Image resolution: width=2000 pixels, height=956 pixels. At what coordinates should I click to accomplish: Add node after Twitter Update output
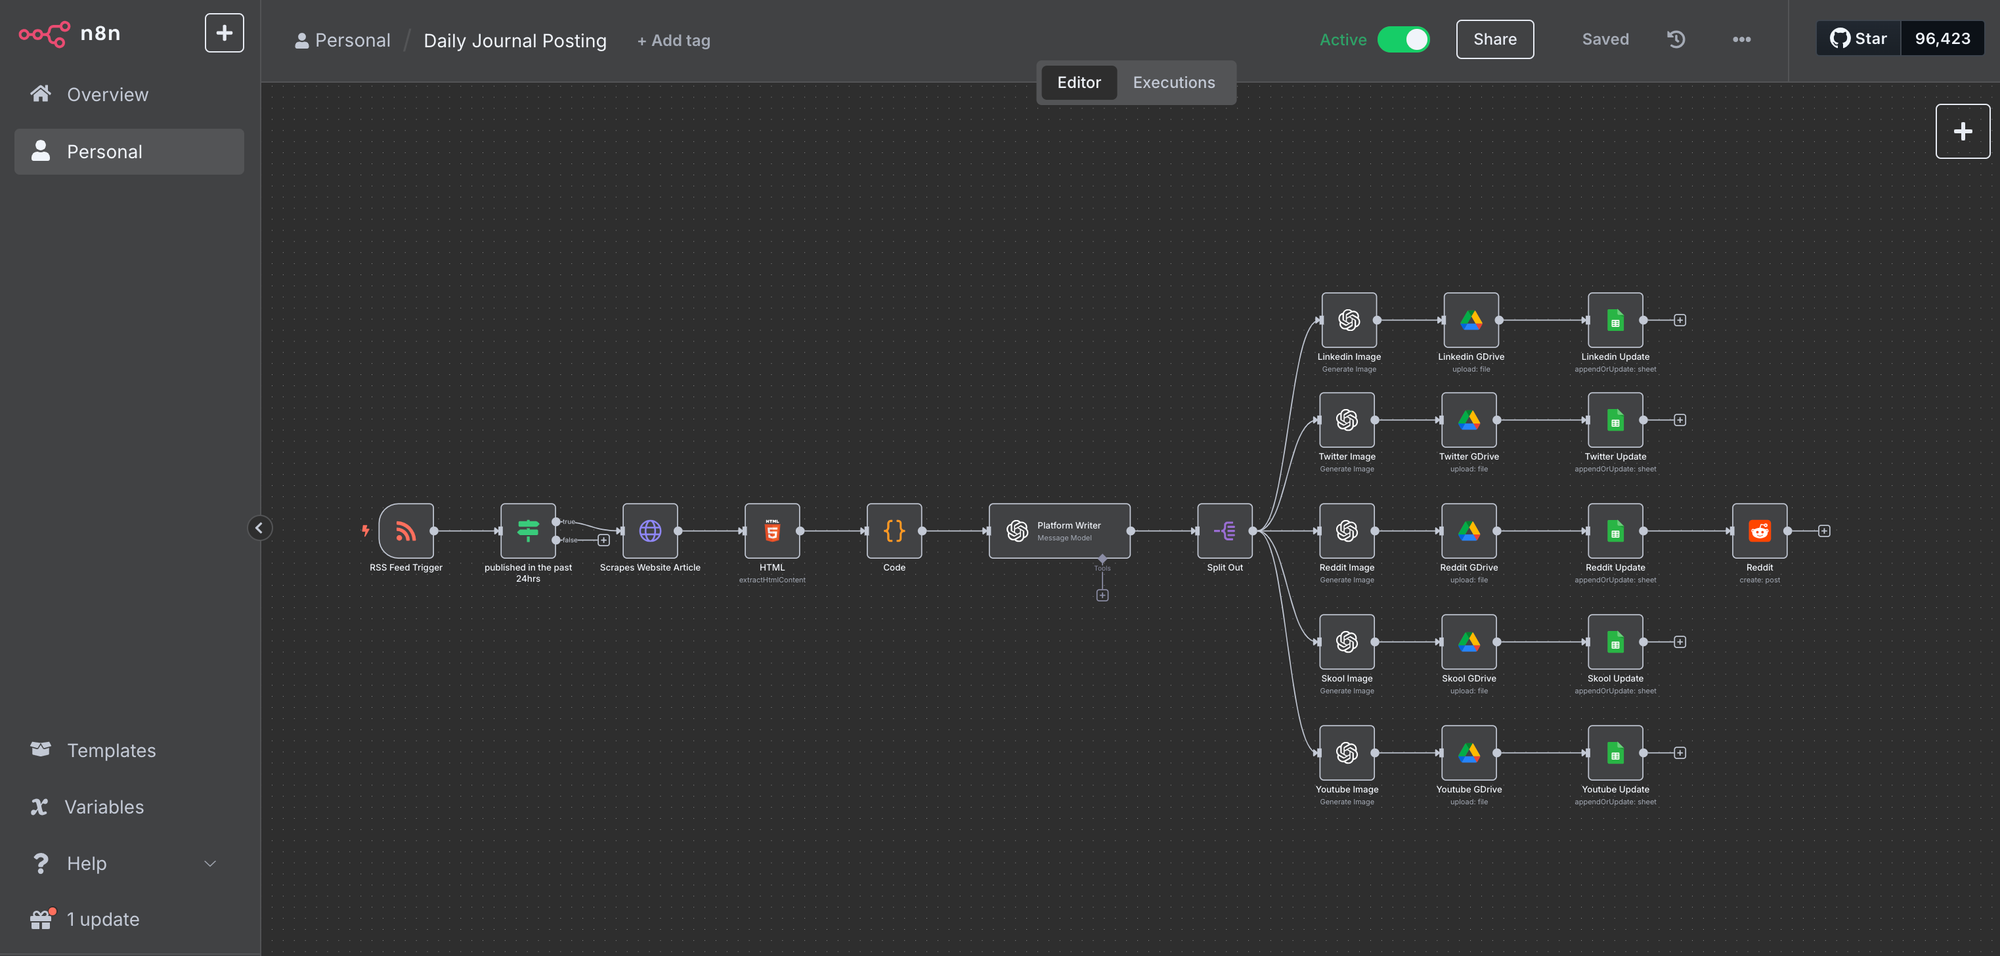click(1680, 420)
